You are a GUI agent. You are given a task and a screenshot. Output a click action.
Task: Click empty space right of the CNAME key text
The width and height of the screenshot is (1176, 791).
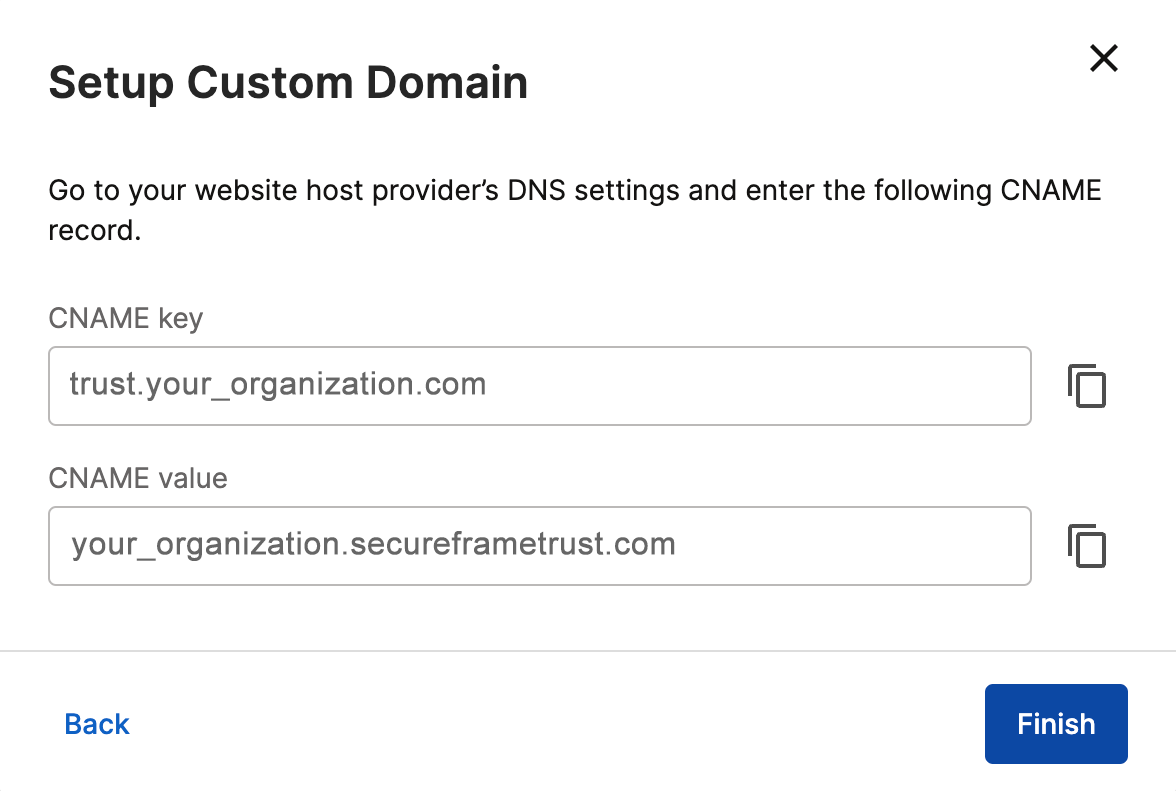tap(758, 386)
